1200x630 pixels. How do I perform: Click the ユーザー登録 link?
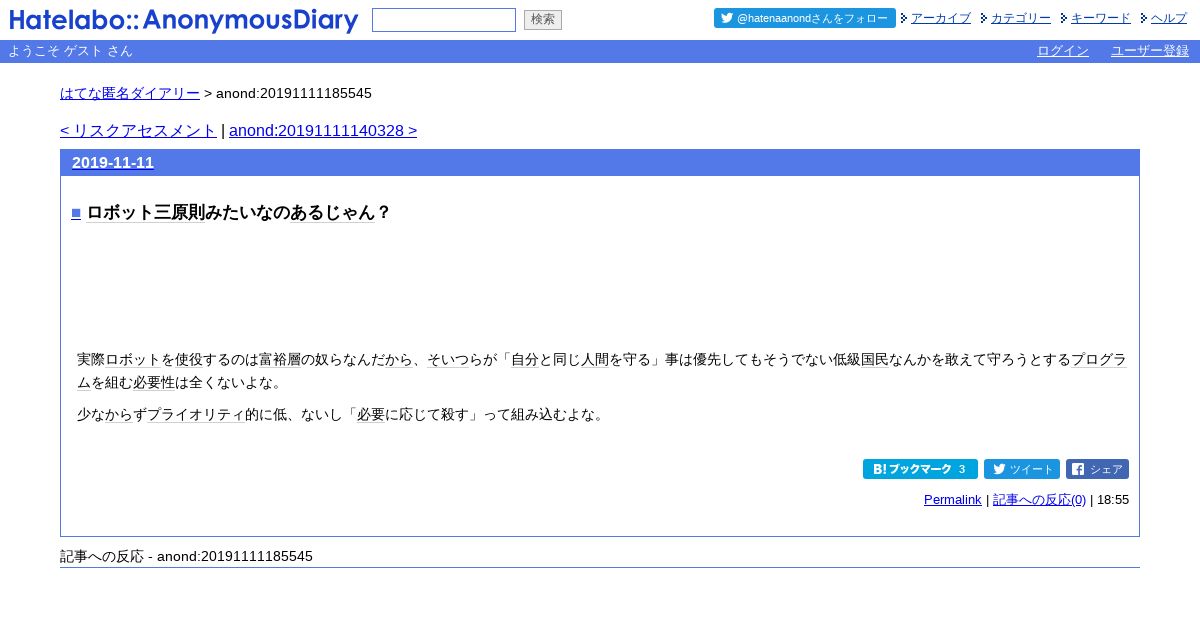tap(1150, 51)
